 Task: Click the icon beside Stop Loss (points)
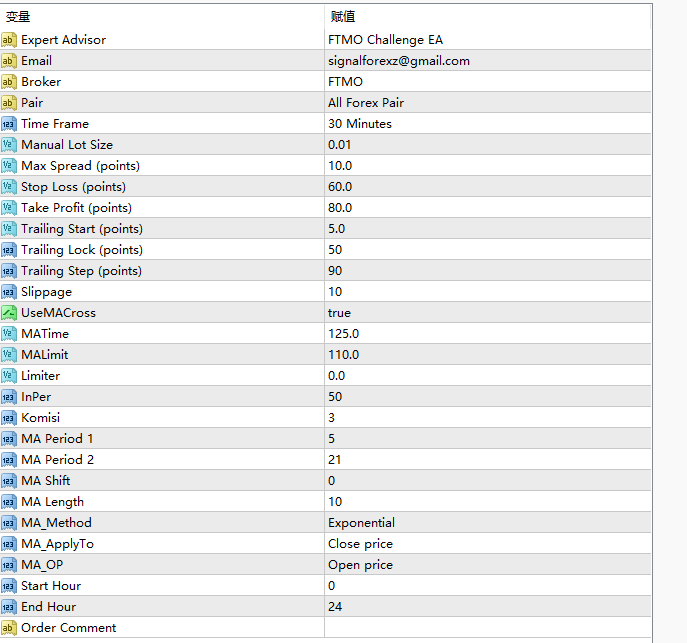[x=9, y=187]
